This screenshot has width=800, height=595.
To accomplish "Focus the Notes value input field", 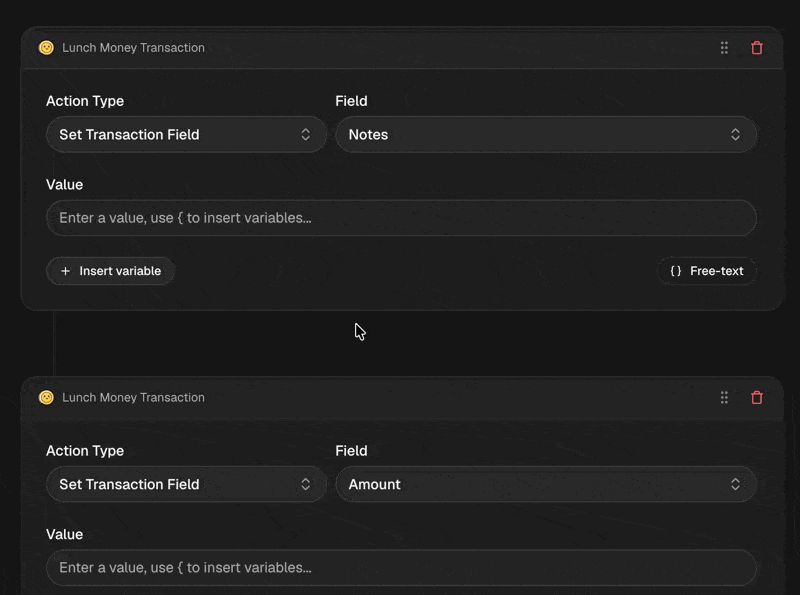I will coord(401,218).
